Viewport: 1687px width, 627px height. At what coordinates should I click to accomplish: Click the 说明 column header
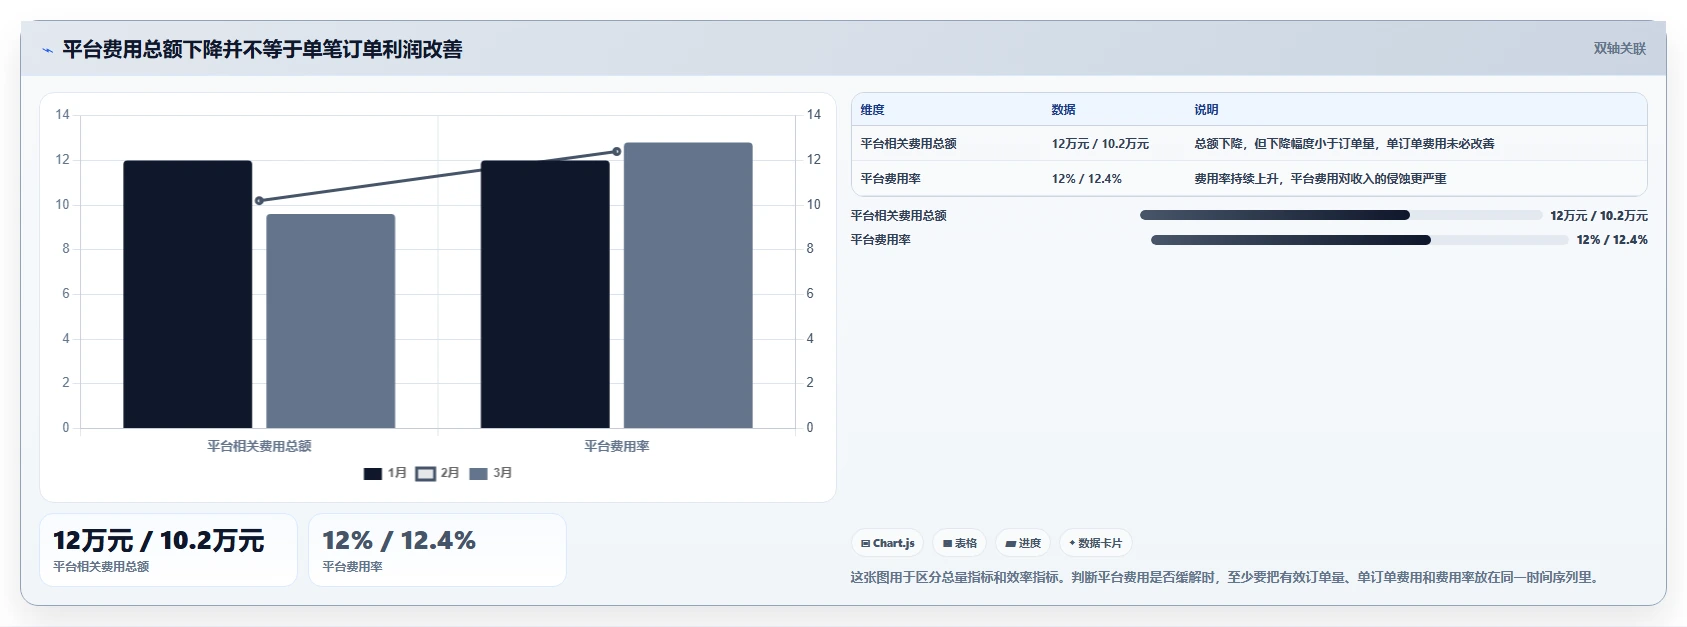pyautogui.click(x=1206, y=110)
